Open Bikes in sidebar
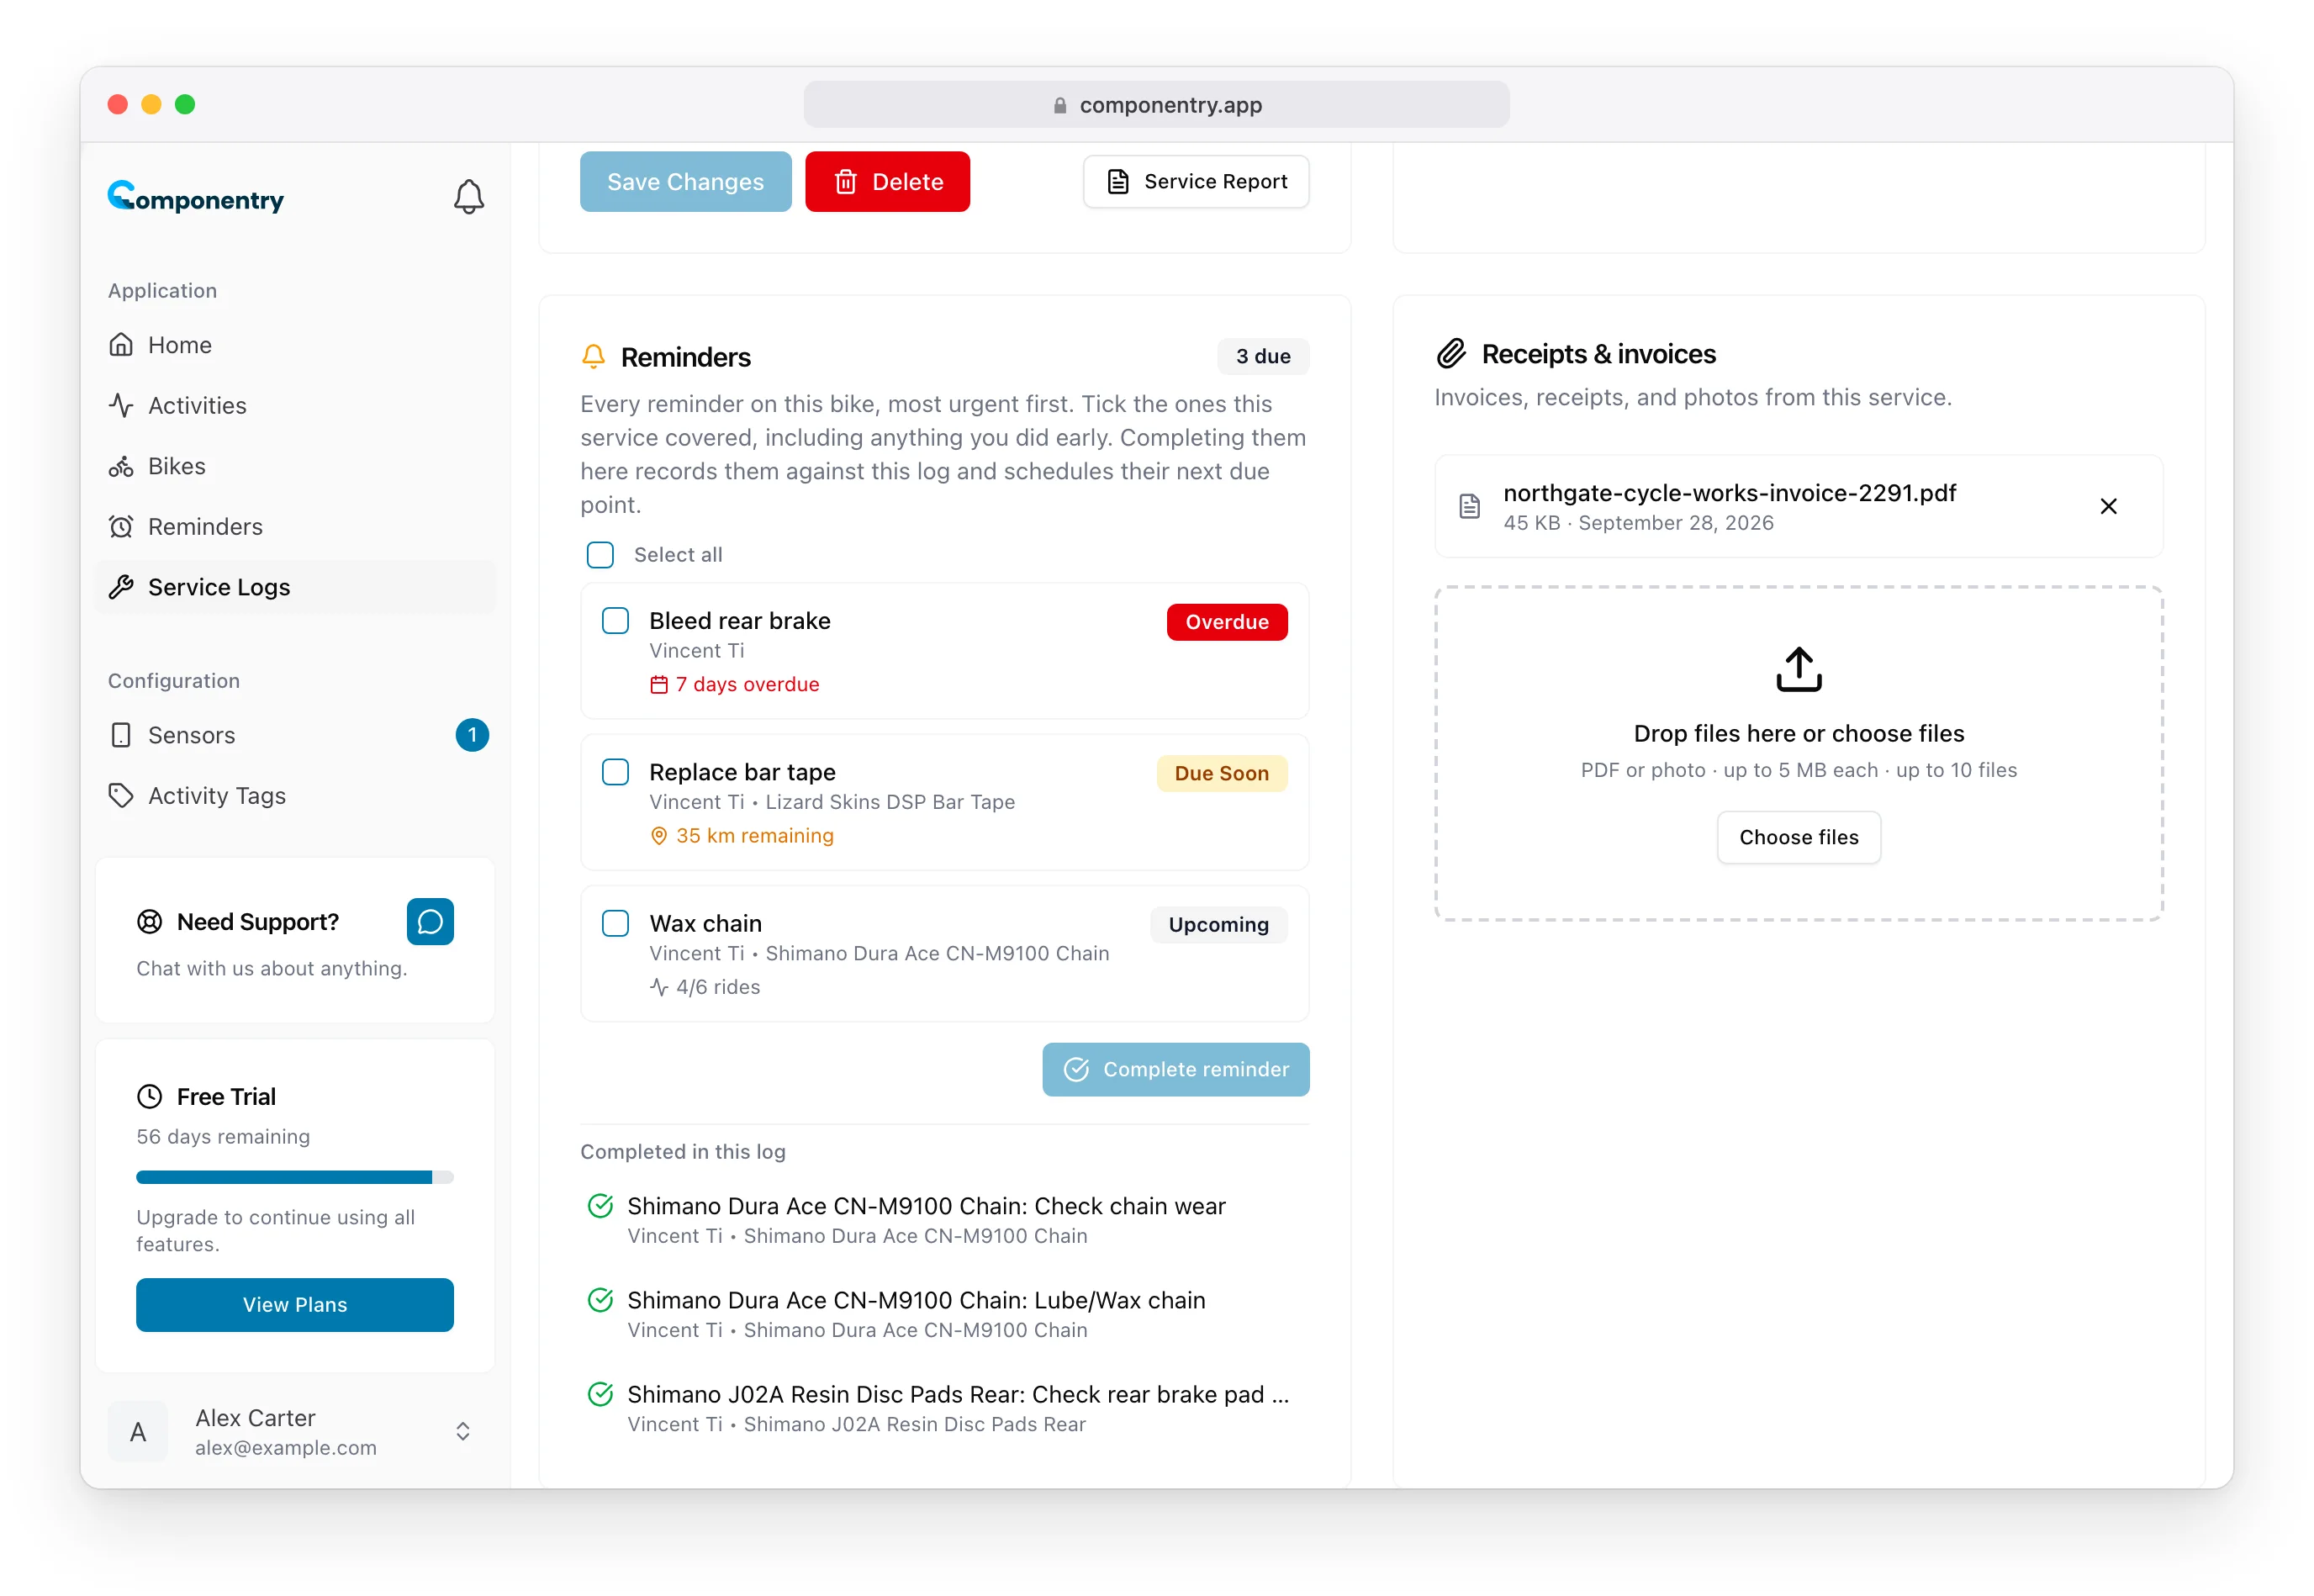 coord(296,466)
